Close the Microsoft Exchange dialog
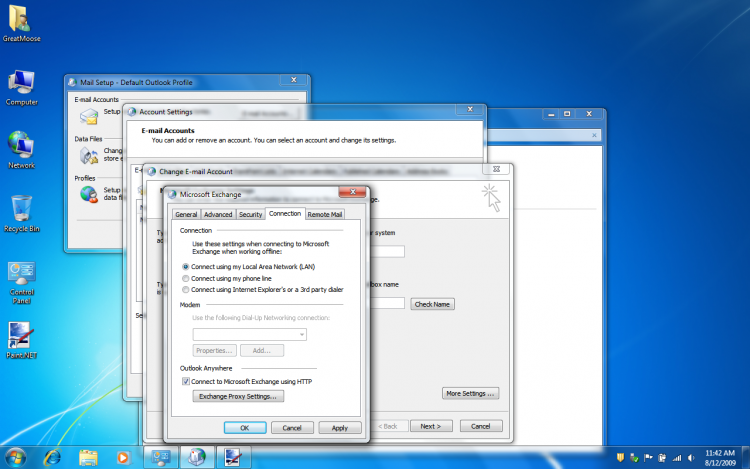Image resolution: width=750 pixels, height=469 pixels. pyautogui.click(x=353, y=192)
